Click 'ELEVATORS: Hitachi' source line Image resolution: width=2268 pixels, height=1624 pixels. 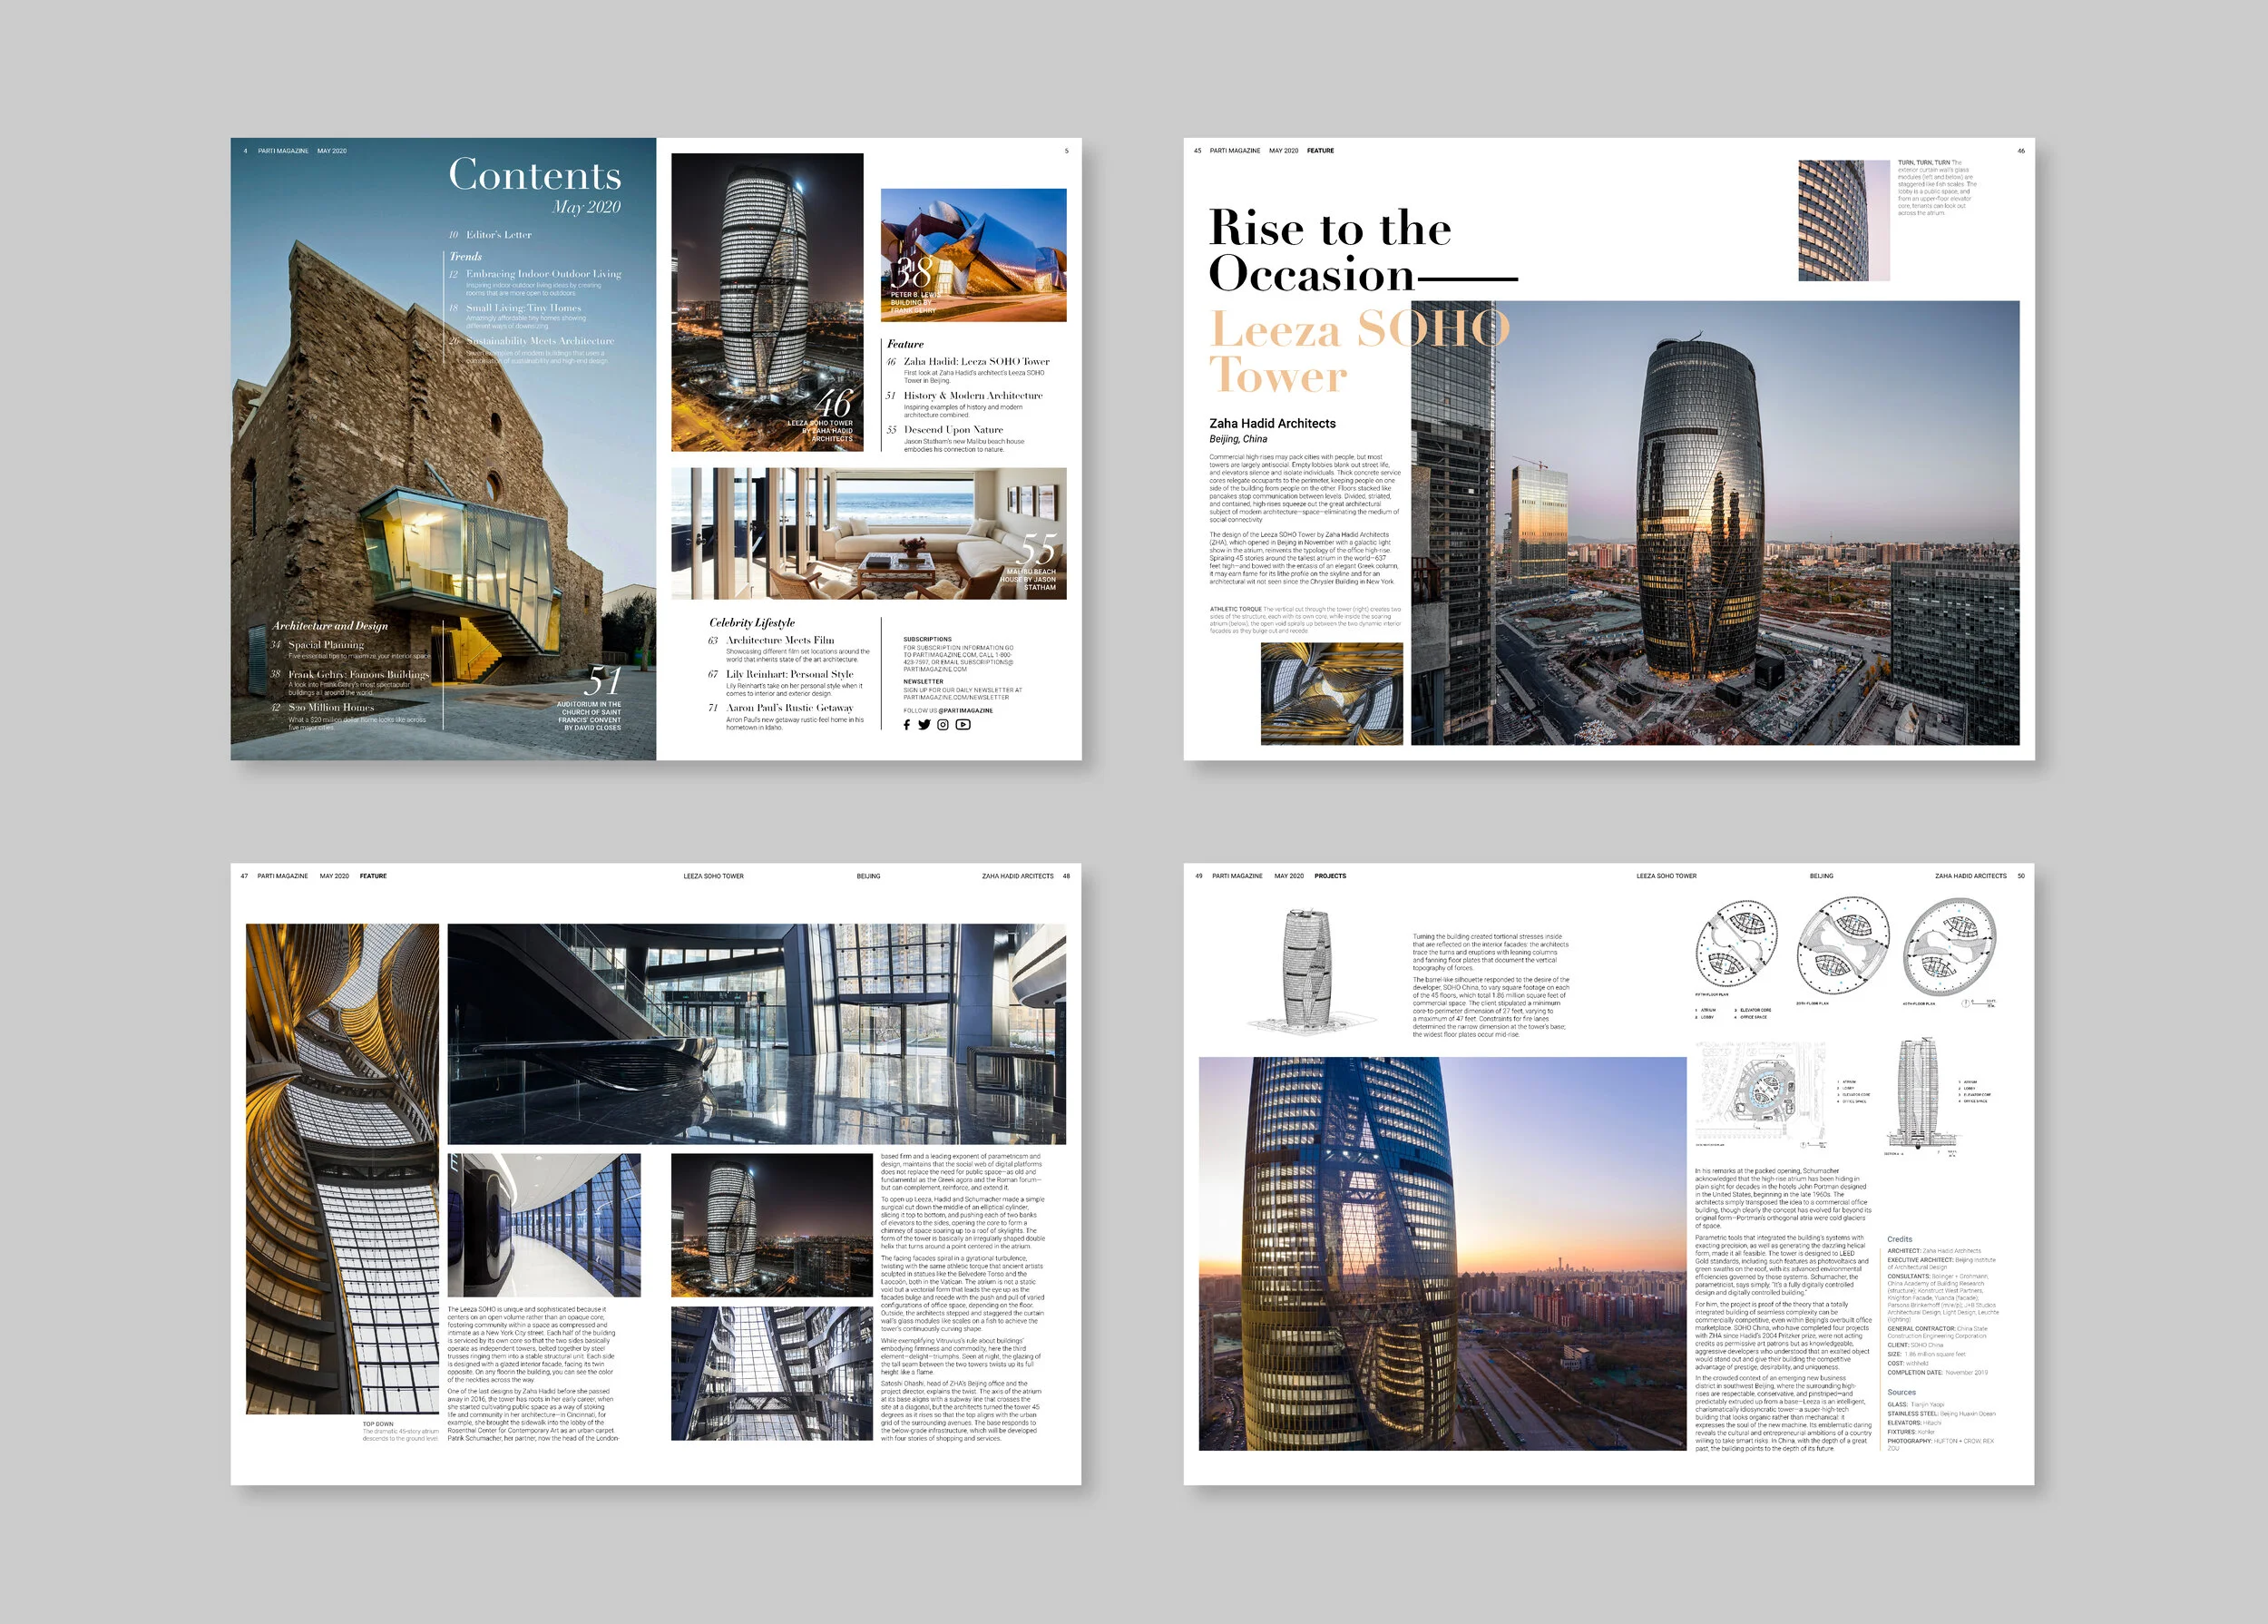coord(1914,1423)
